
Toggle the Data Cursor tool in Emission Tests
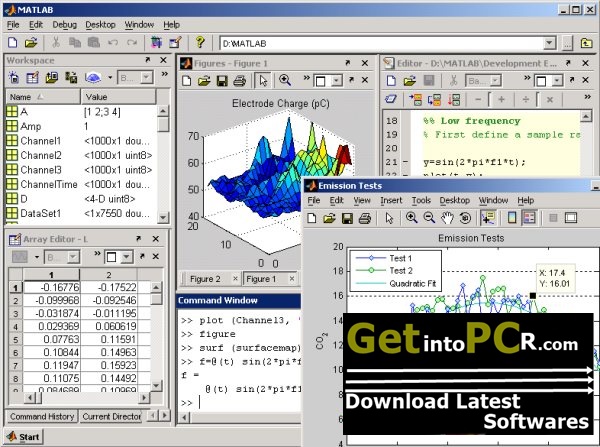click(x=488, y=218)
